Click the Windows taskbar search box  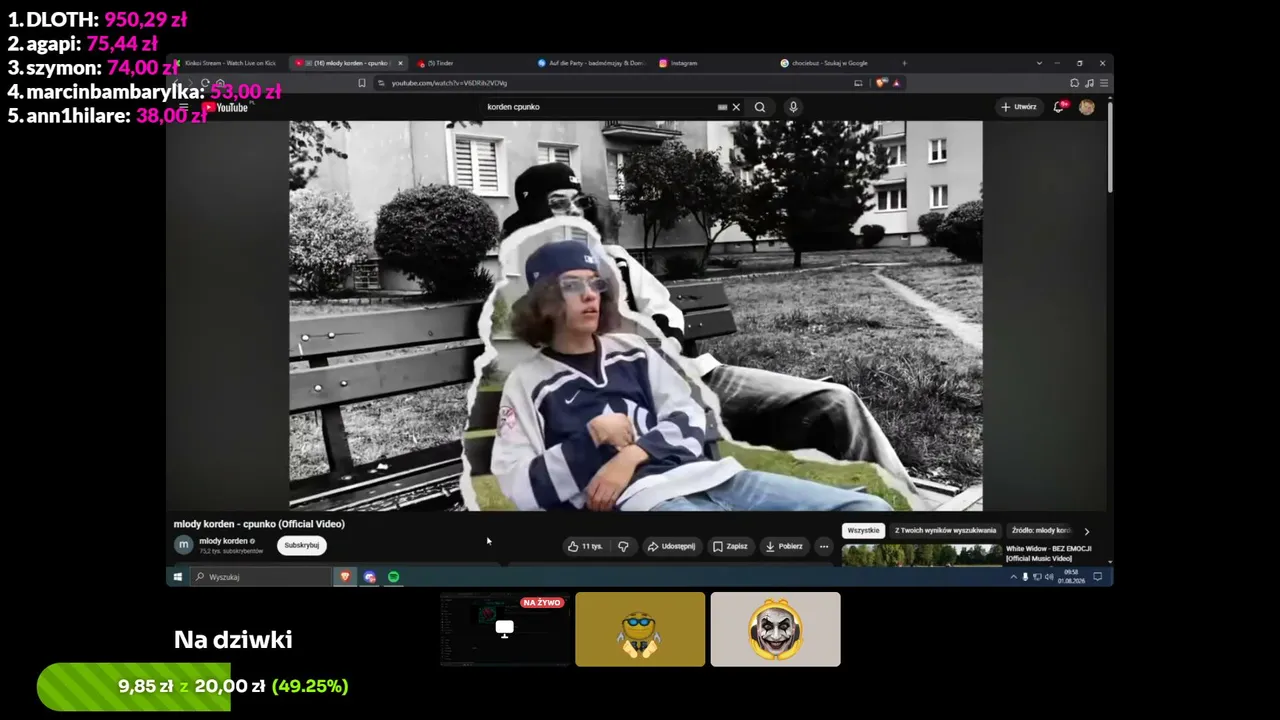[x=262, y=577]
